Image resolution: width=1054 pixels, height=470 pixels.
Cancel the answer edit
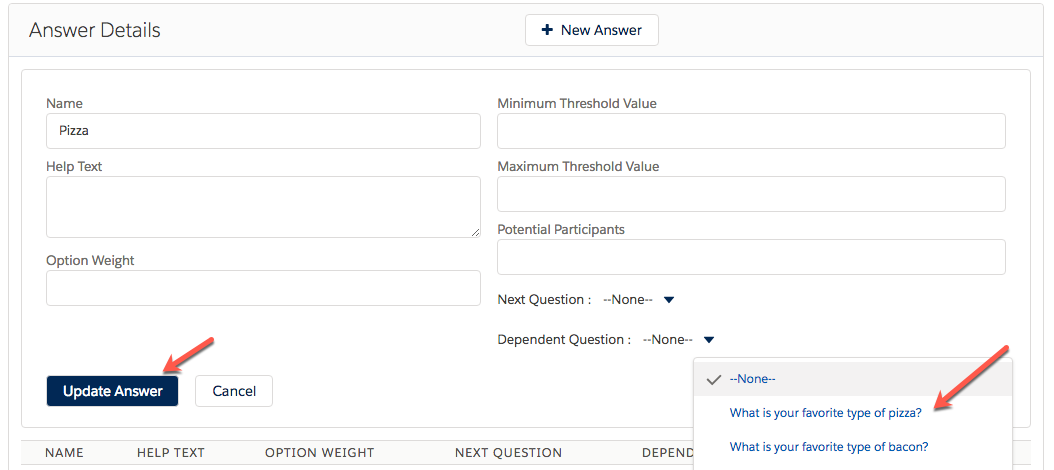(x=233, y=391)
